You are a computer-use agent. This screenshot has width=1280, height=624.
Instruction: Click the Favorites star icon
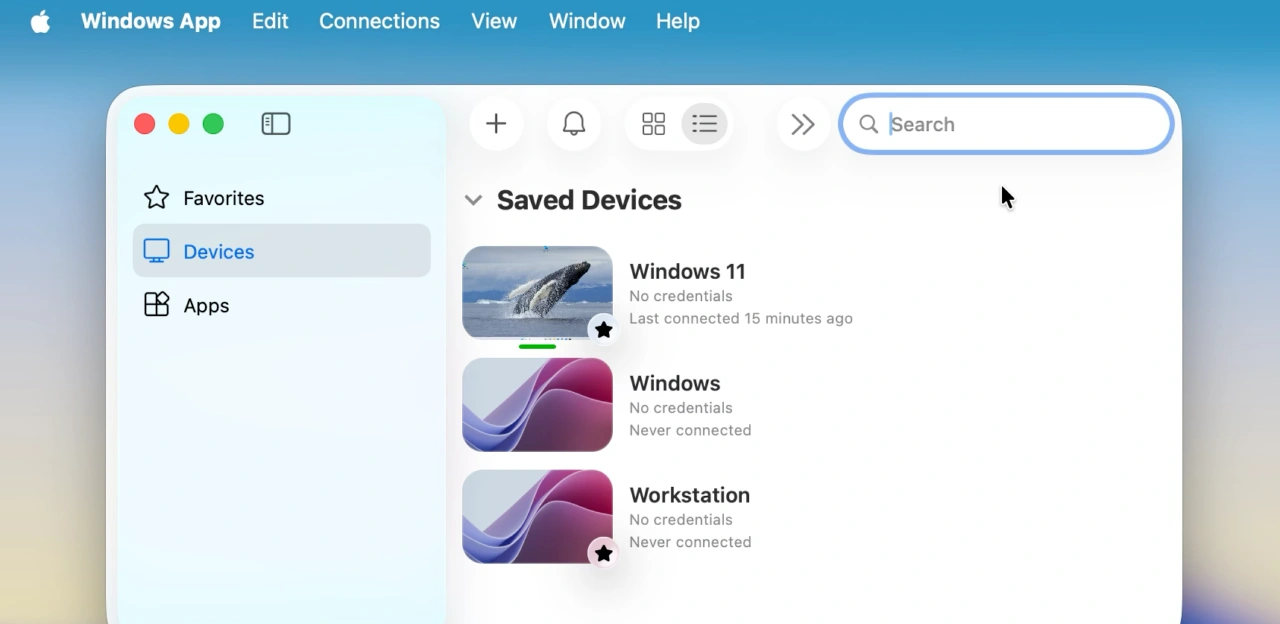(156, 197)
